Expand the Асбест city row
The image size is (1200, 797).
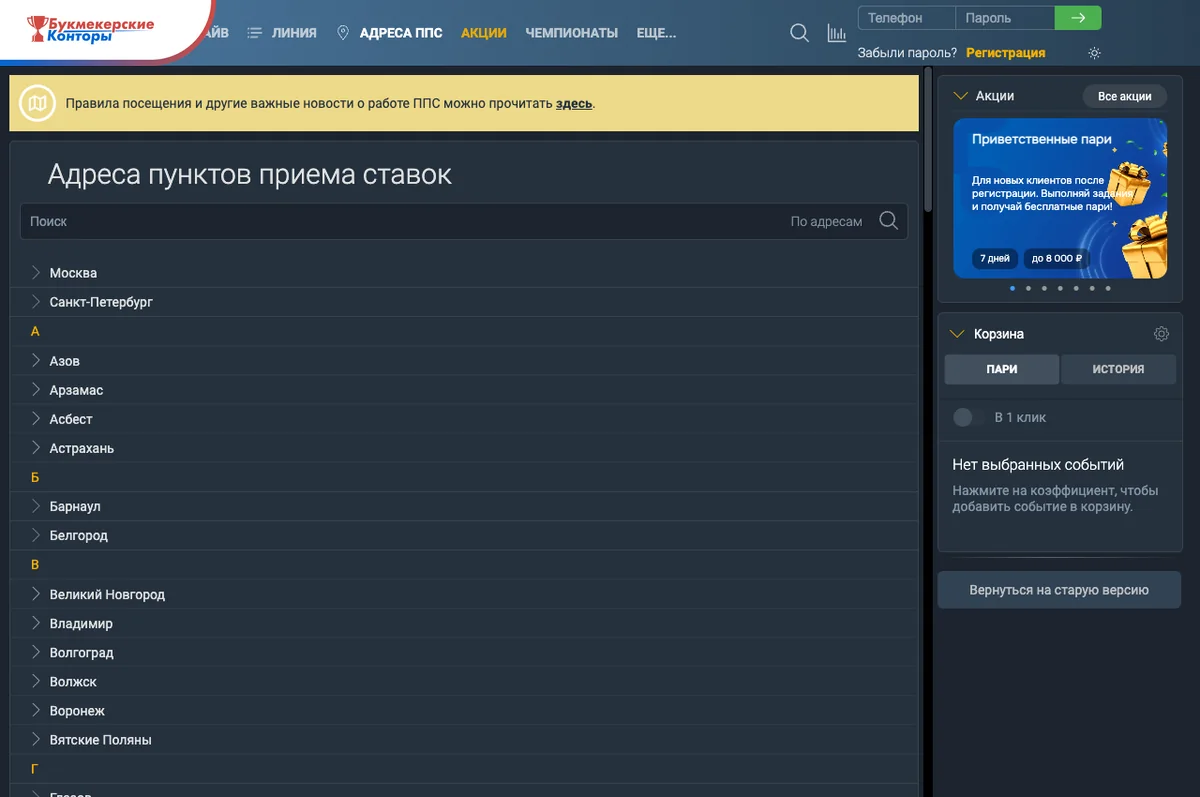pos(464,419)
